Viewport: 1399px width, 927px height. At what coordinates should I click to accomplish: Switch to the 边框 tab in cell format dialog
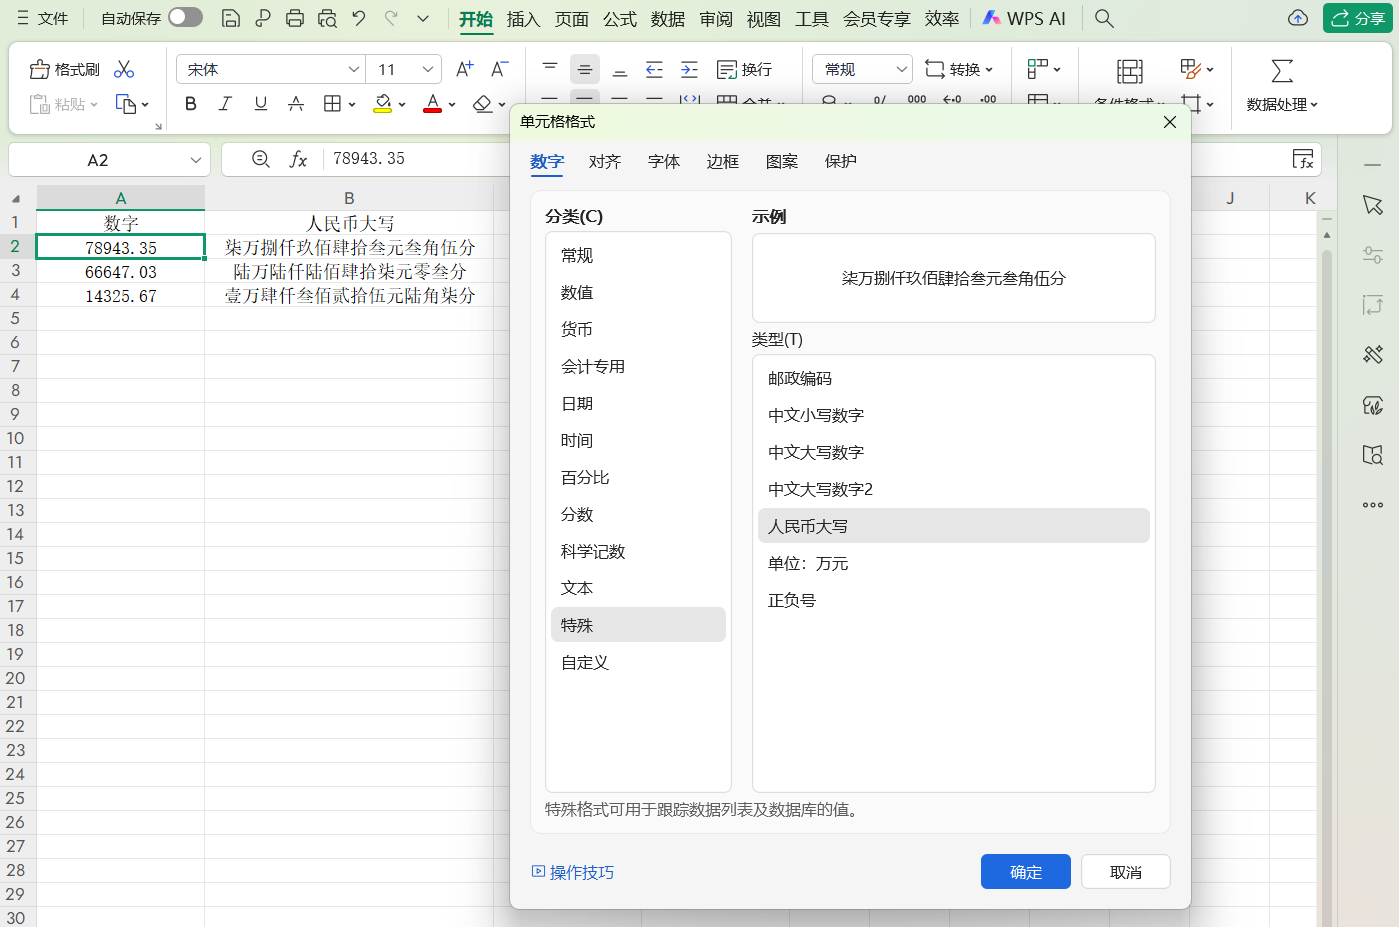[x=722, y=161]
